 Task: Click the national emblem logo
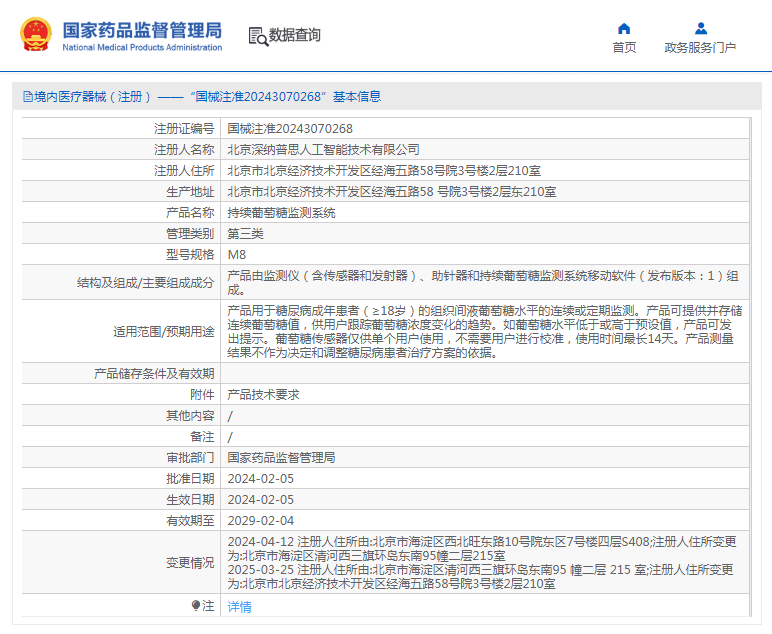click(35, 34)
